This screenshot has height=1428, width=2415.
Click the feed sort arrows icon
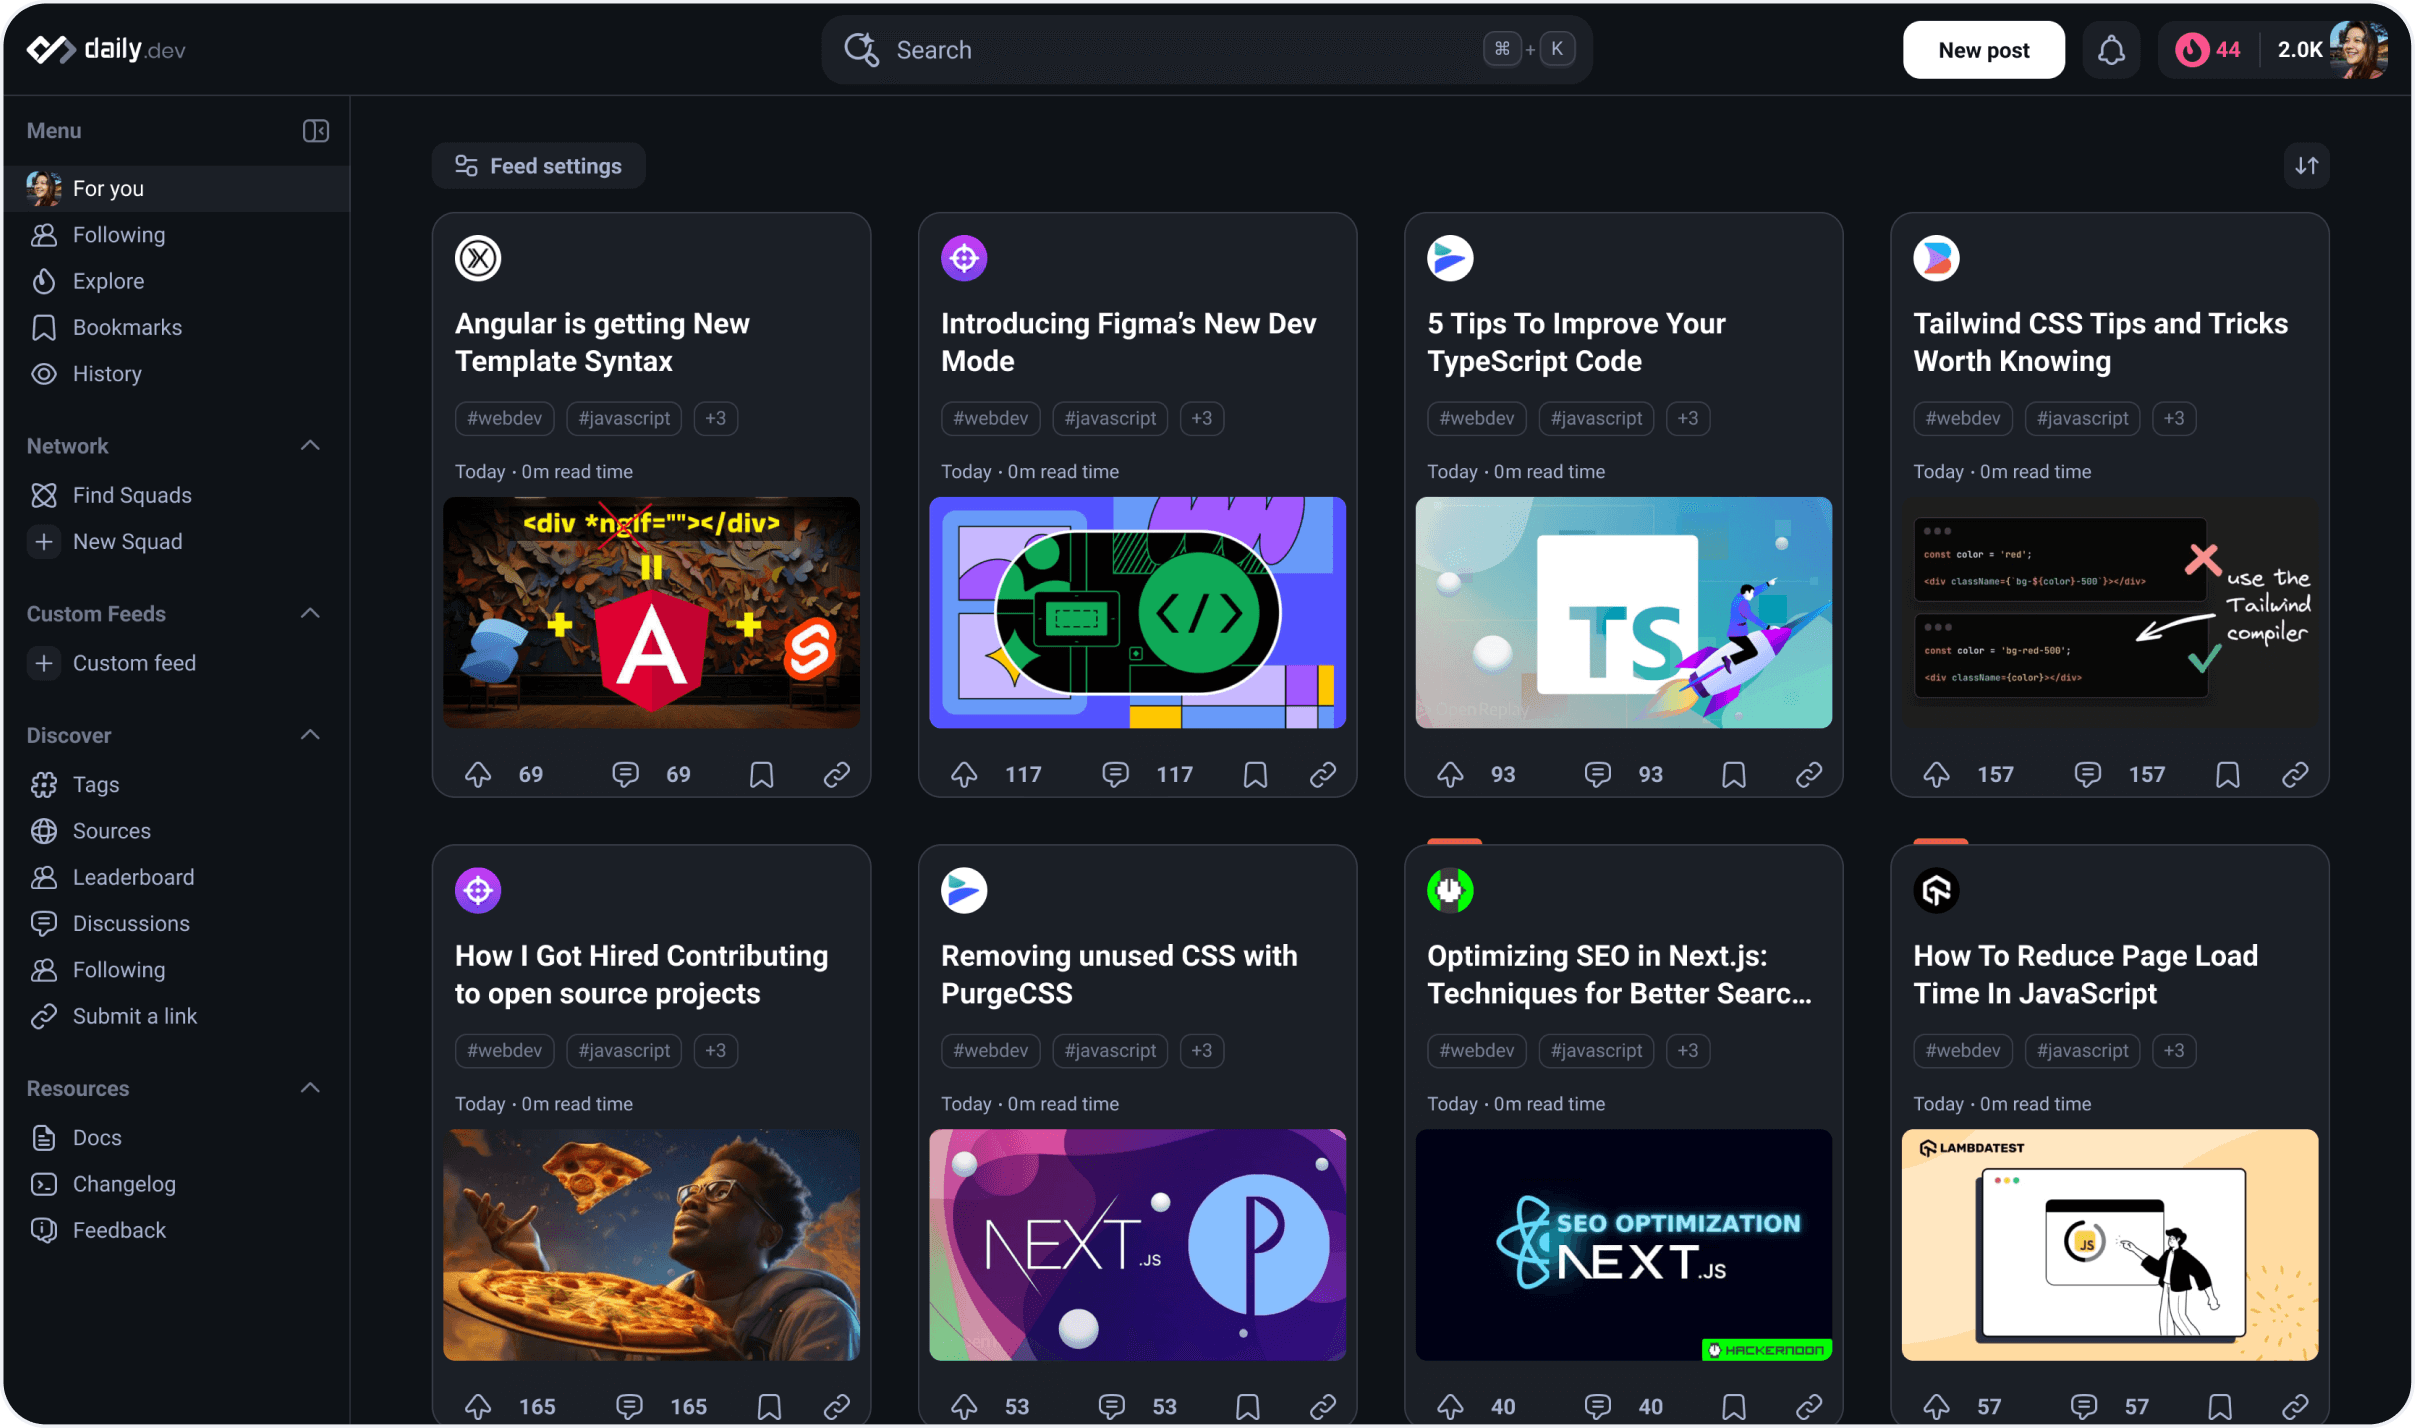2306,166
